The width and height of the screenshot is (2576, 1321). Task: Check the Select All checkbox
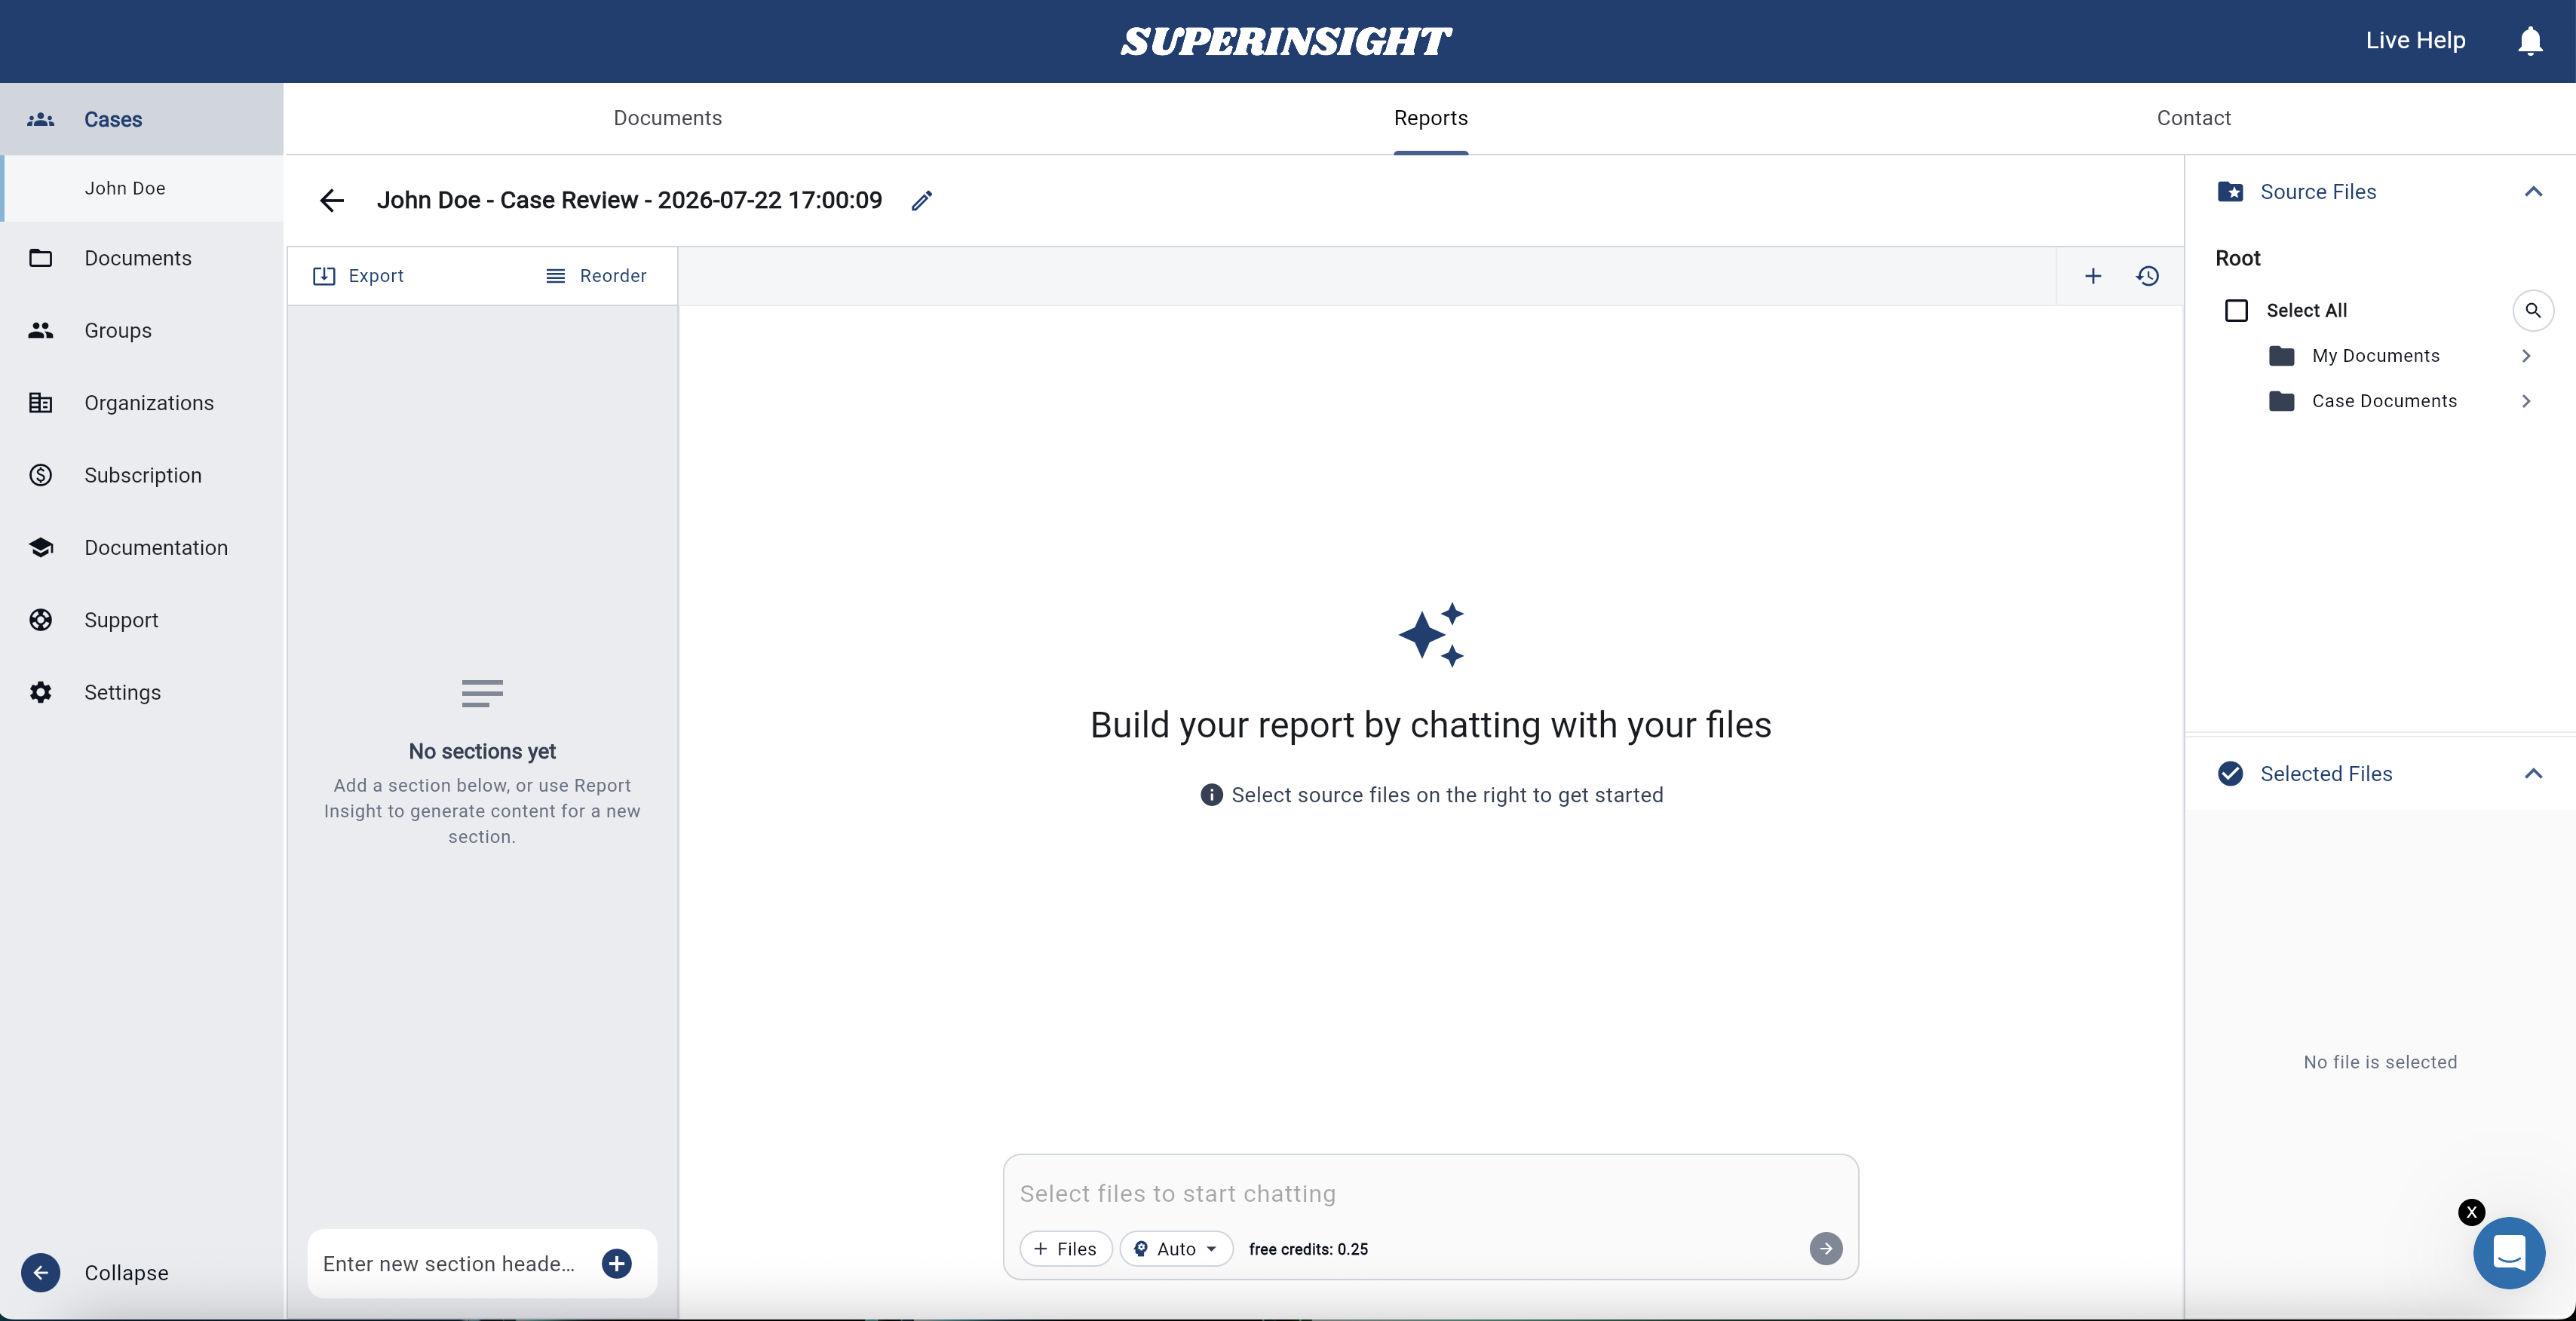point(2236,311)
